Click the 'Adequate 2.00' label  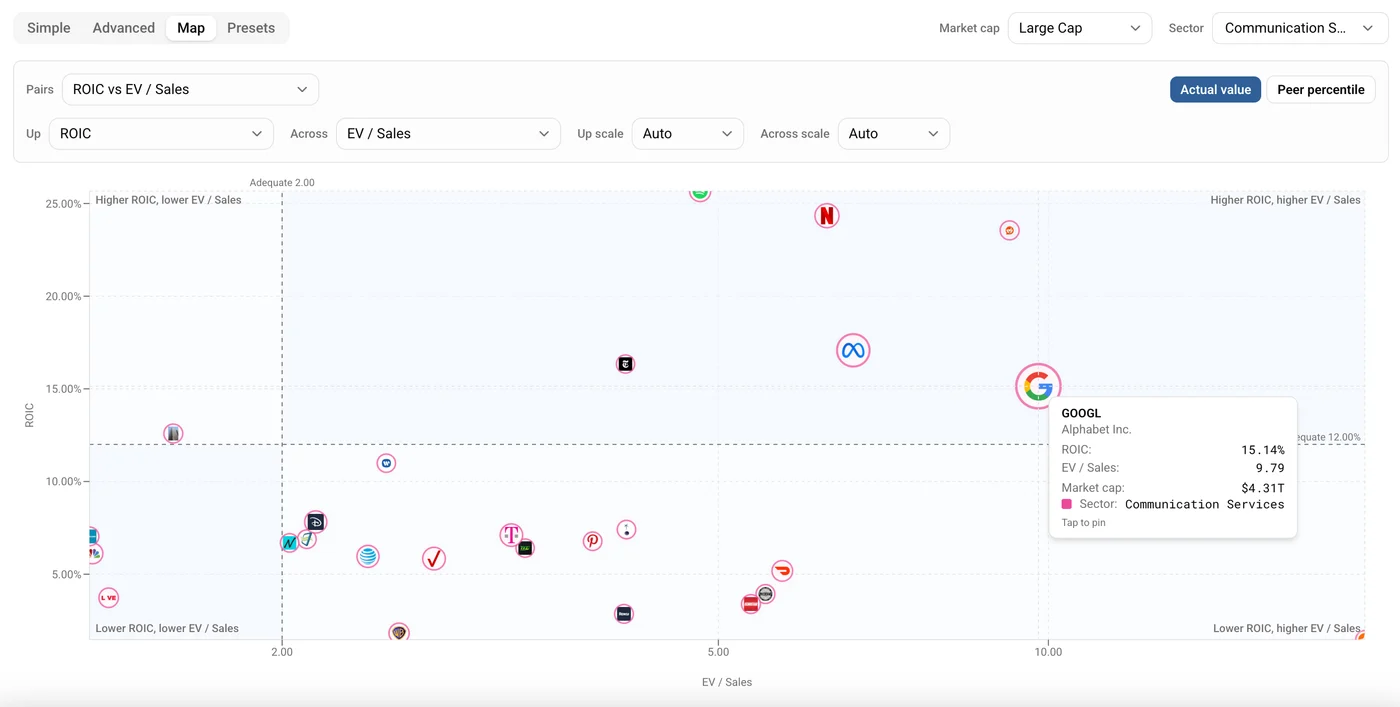point(282,183)
